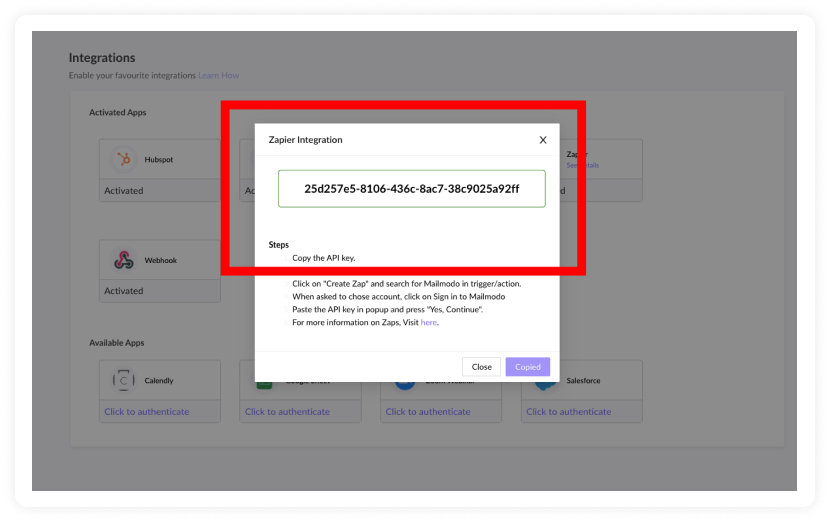Viewport: 830px width, 522px height.
Task: Close the Zapier Integration dialog with X
Action: coord(543,140)
